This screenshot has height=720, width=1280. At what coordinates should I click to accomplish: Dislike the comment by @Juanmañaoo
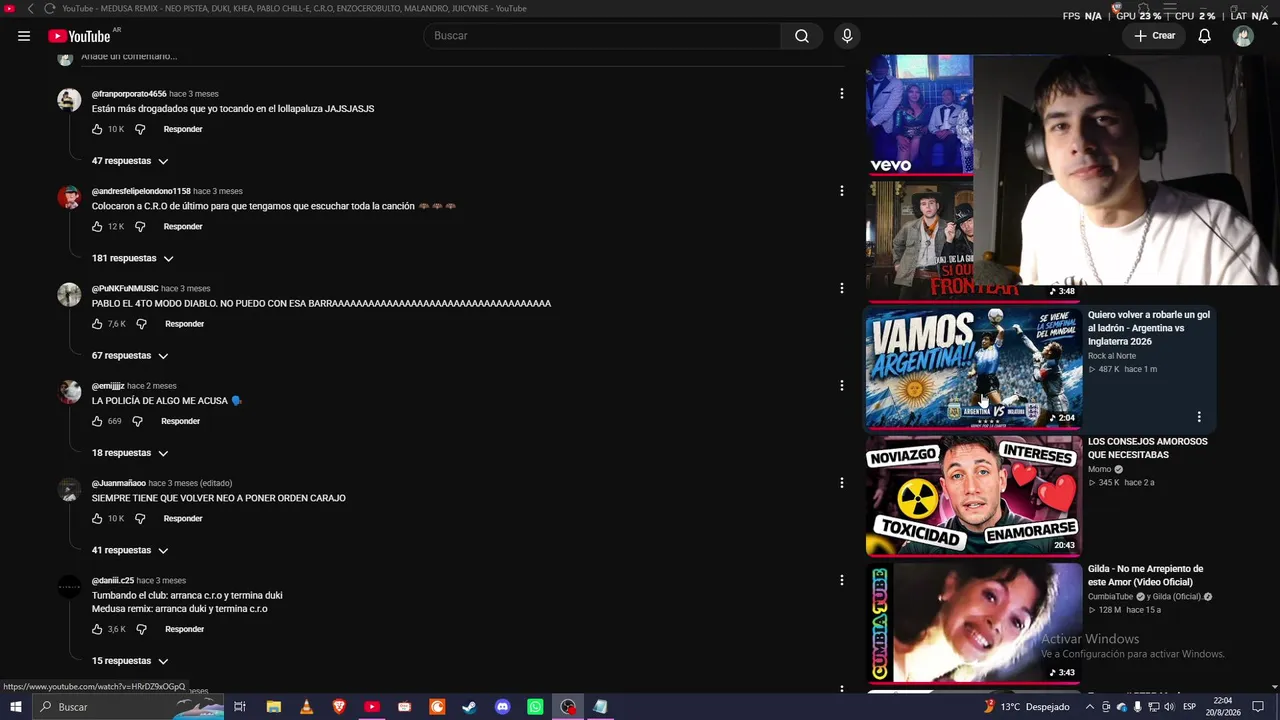pyautogui.click(x=140, y=519)
